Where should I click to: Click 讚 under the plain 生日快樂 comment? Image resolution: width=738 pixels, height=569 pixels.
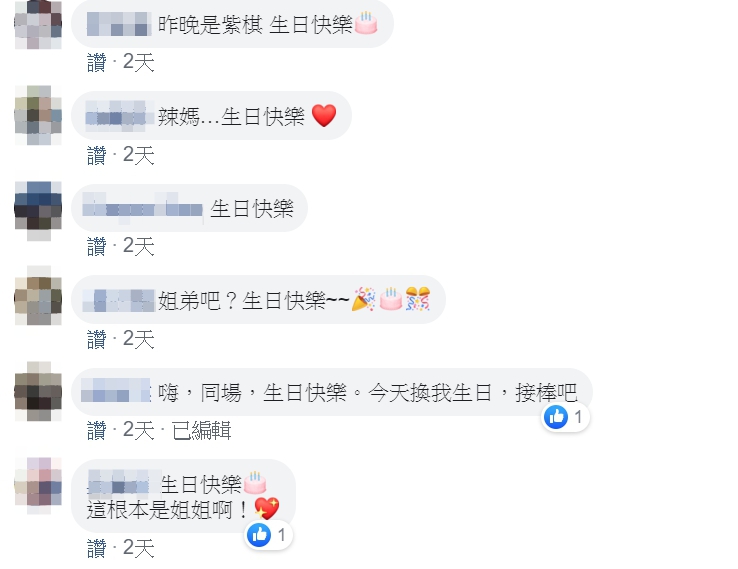[96, 246]
